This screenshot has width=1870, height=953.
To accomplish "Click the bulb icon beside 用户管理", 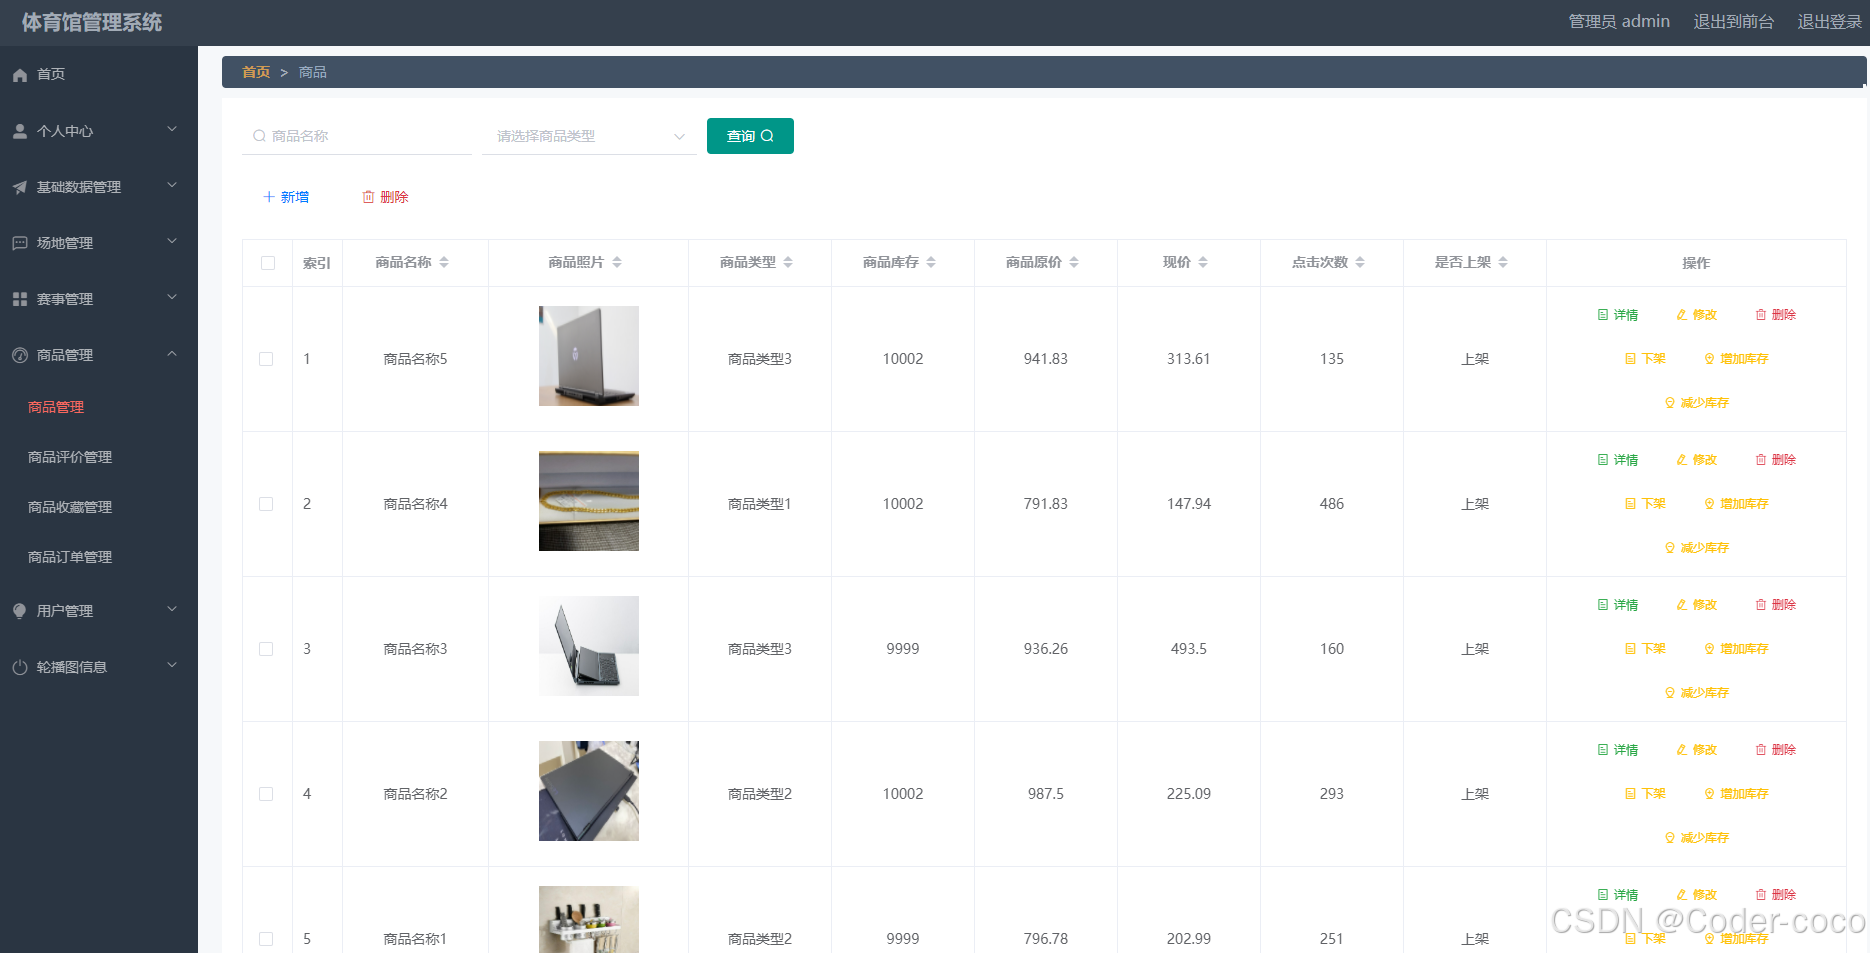I will pos(19,611).
